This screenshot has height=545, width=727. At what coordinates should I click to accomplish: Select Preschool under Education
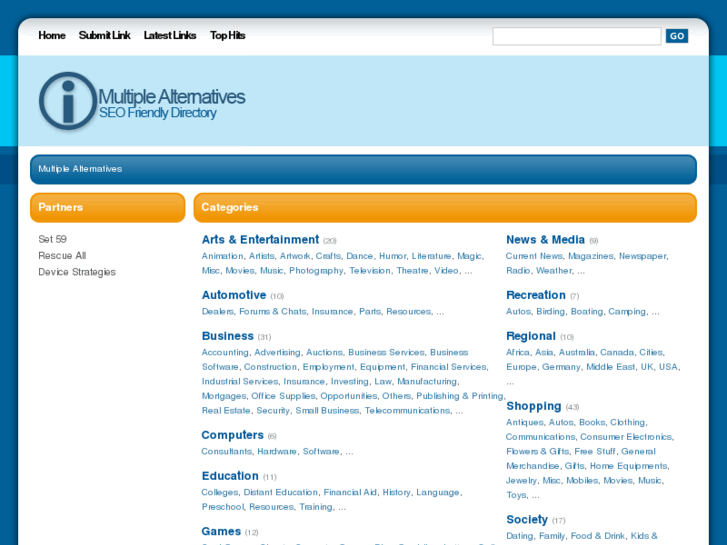(223, 507)
